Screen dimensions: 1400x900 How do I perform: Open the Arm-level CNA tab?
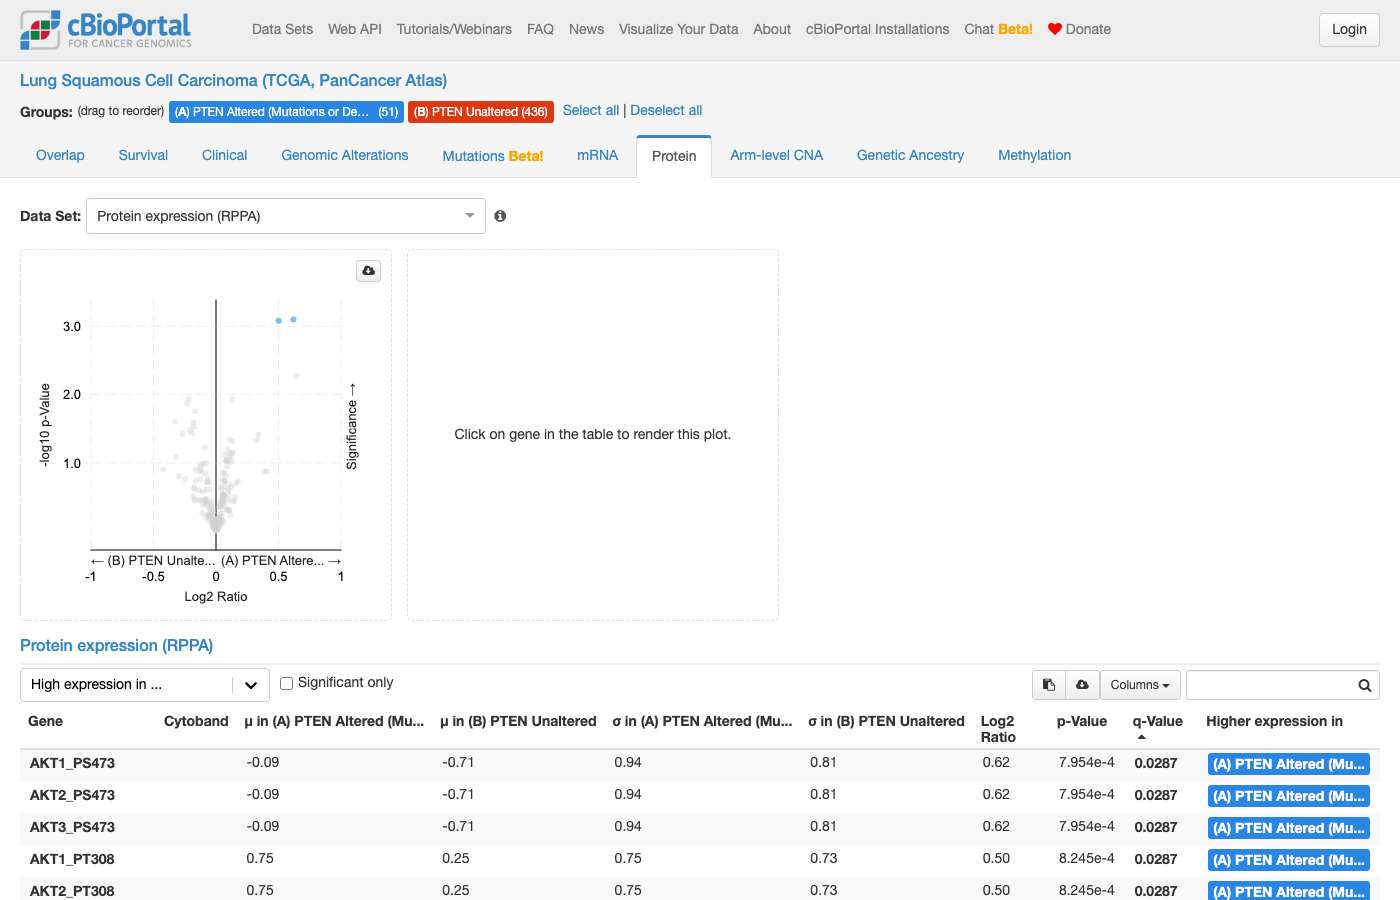coord(776,155)
